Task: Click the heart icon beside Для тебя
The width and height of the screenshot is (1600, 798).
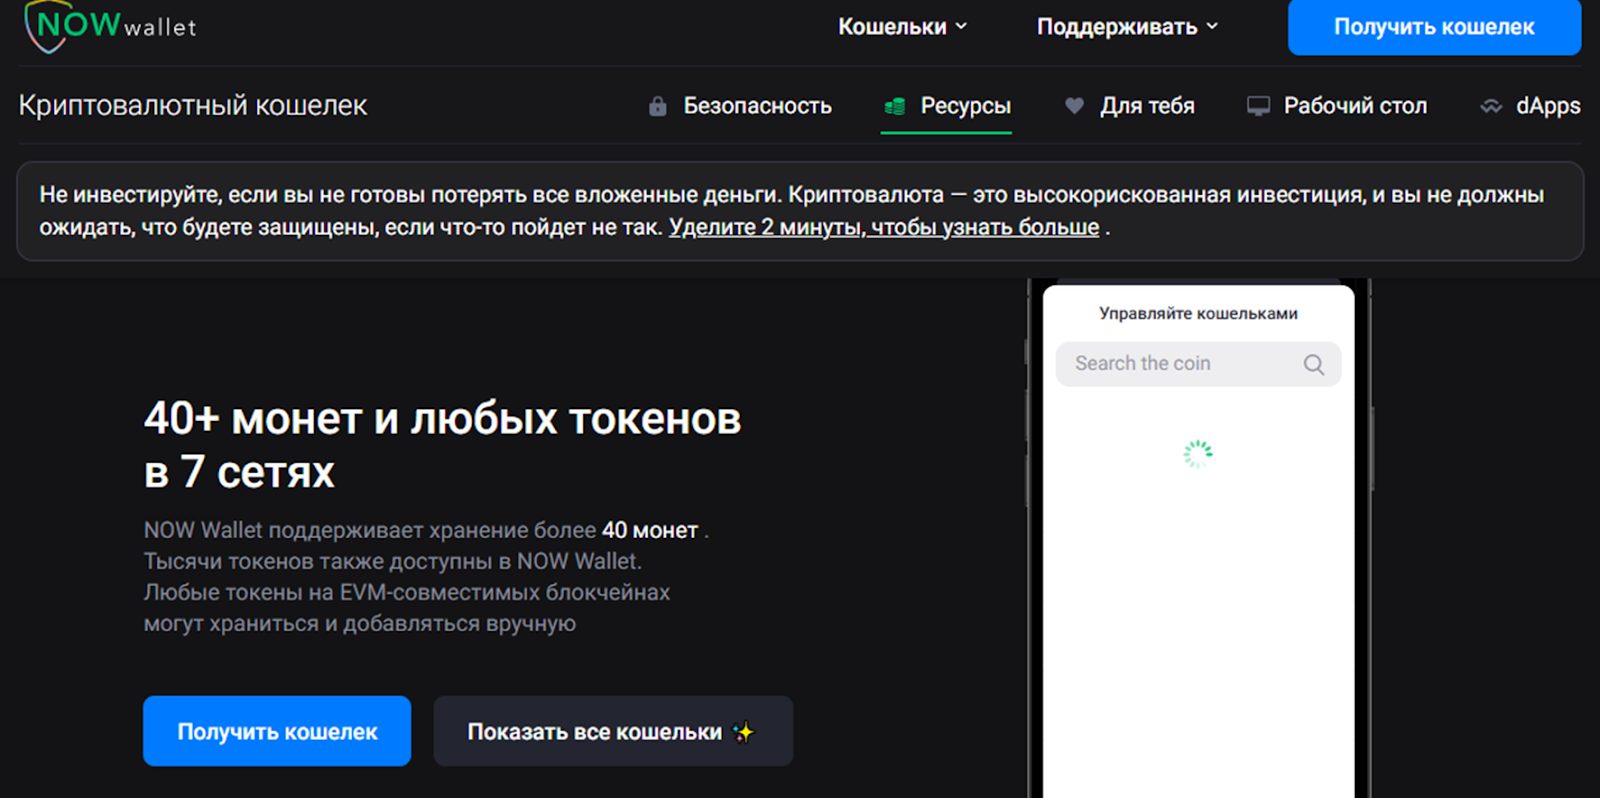Action: [1074, 105]
